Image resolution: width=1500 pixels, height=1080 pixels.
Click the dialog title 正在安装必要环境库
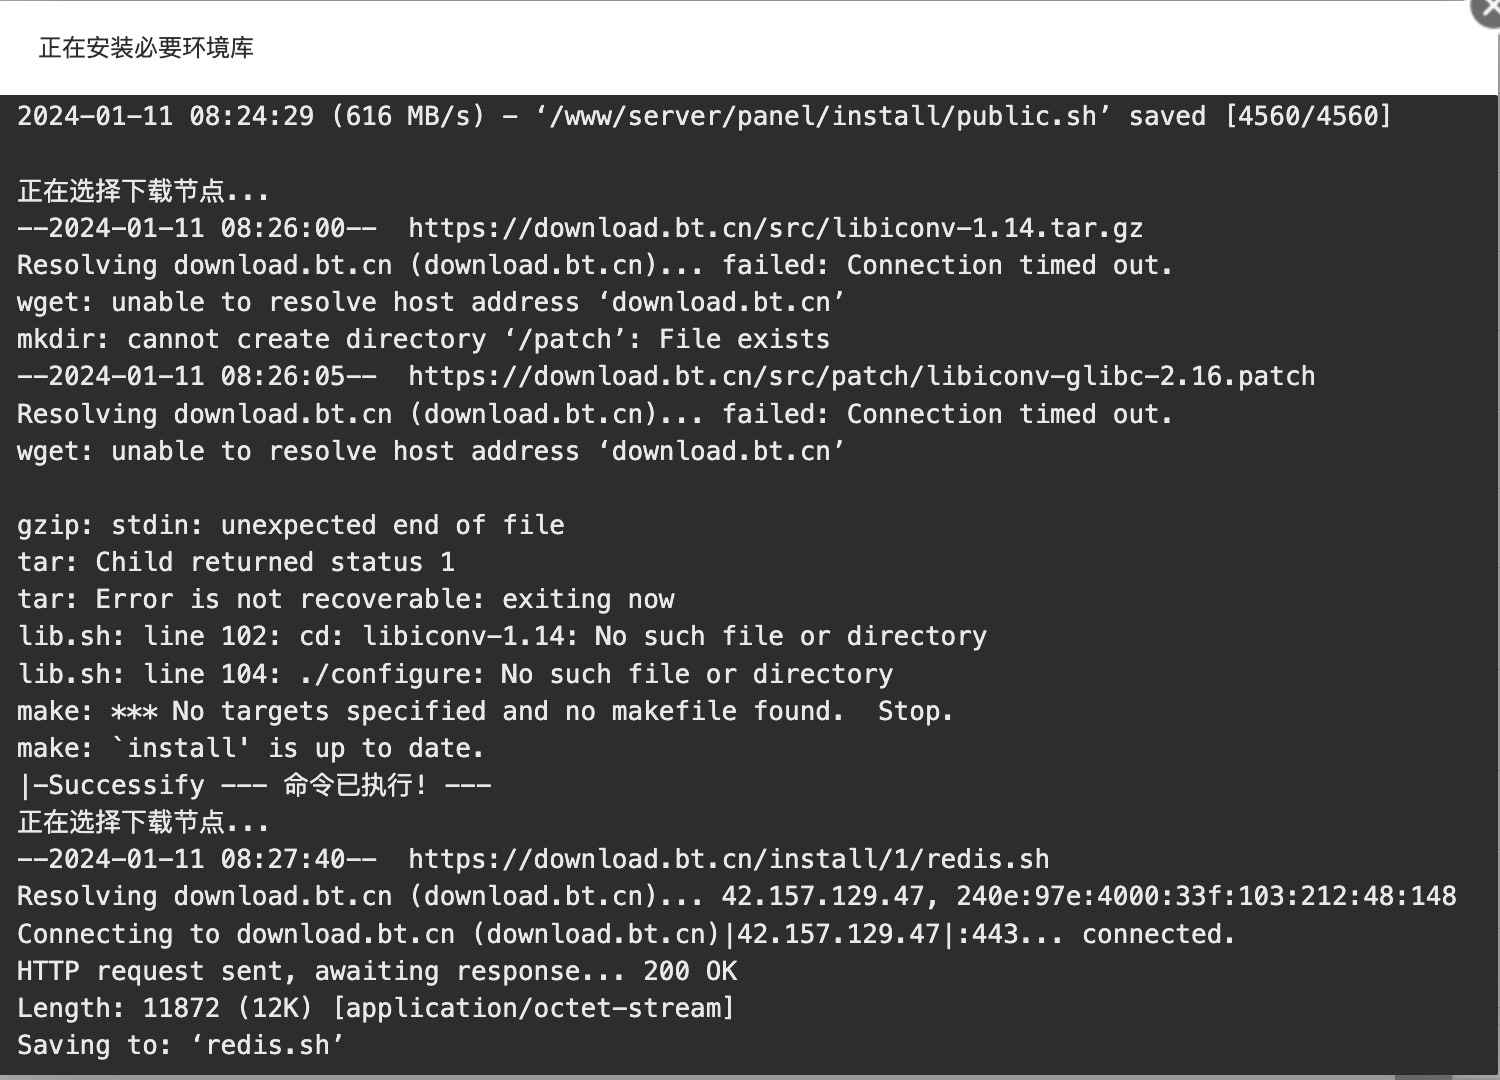[146, 48]
